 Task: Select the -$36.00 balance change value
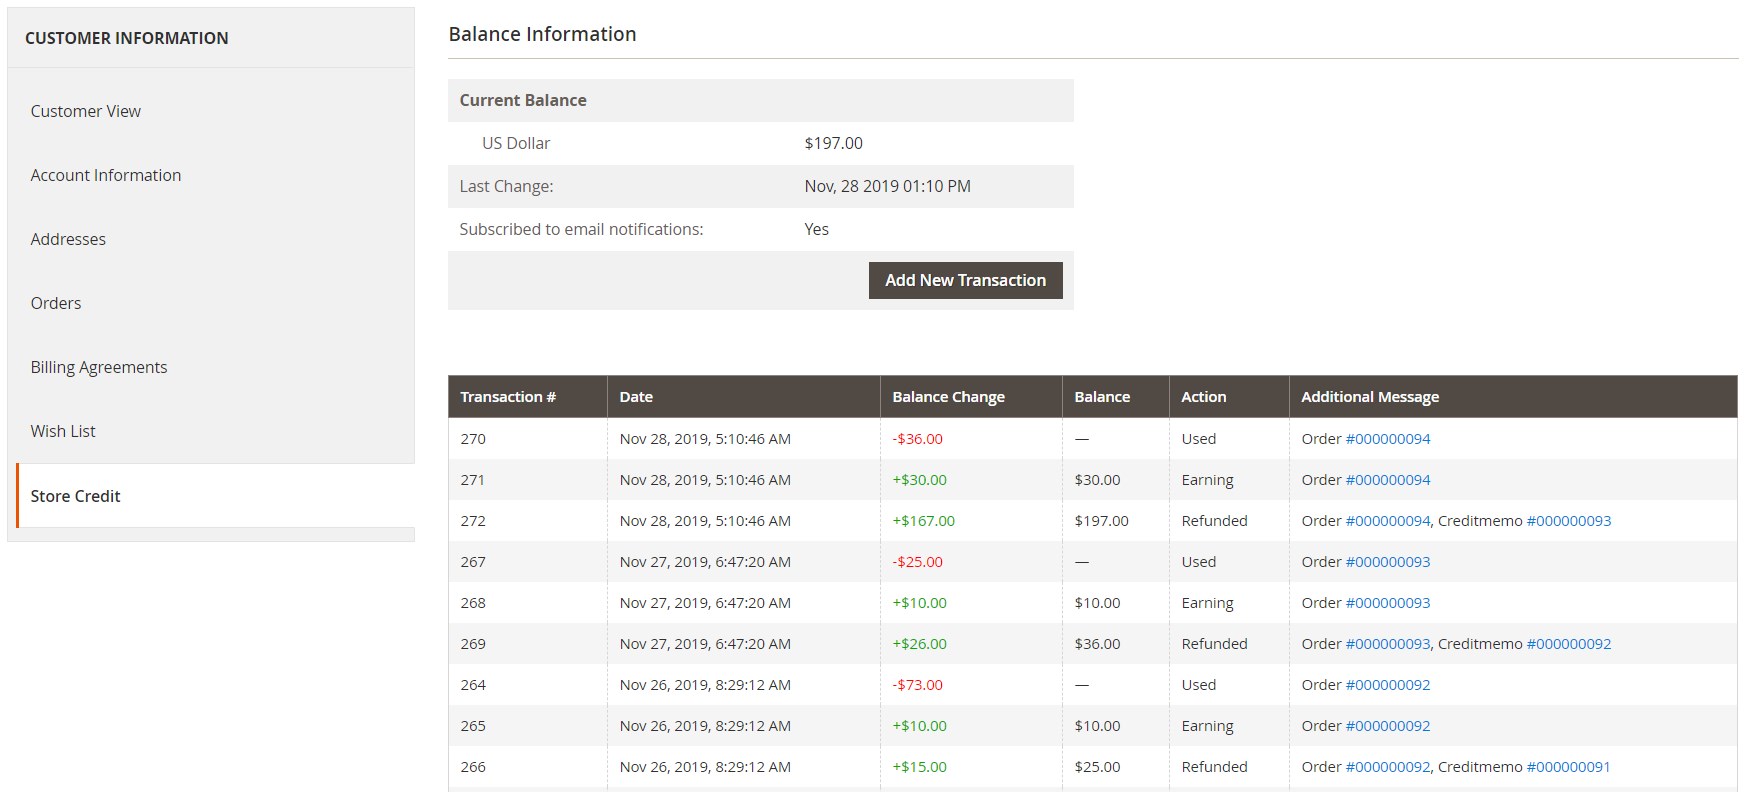(x=917, y=439)
